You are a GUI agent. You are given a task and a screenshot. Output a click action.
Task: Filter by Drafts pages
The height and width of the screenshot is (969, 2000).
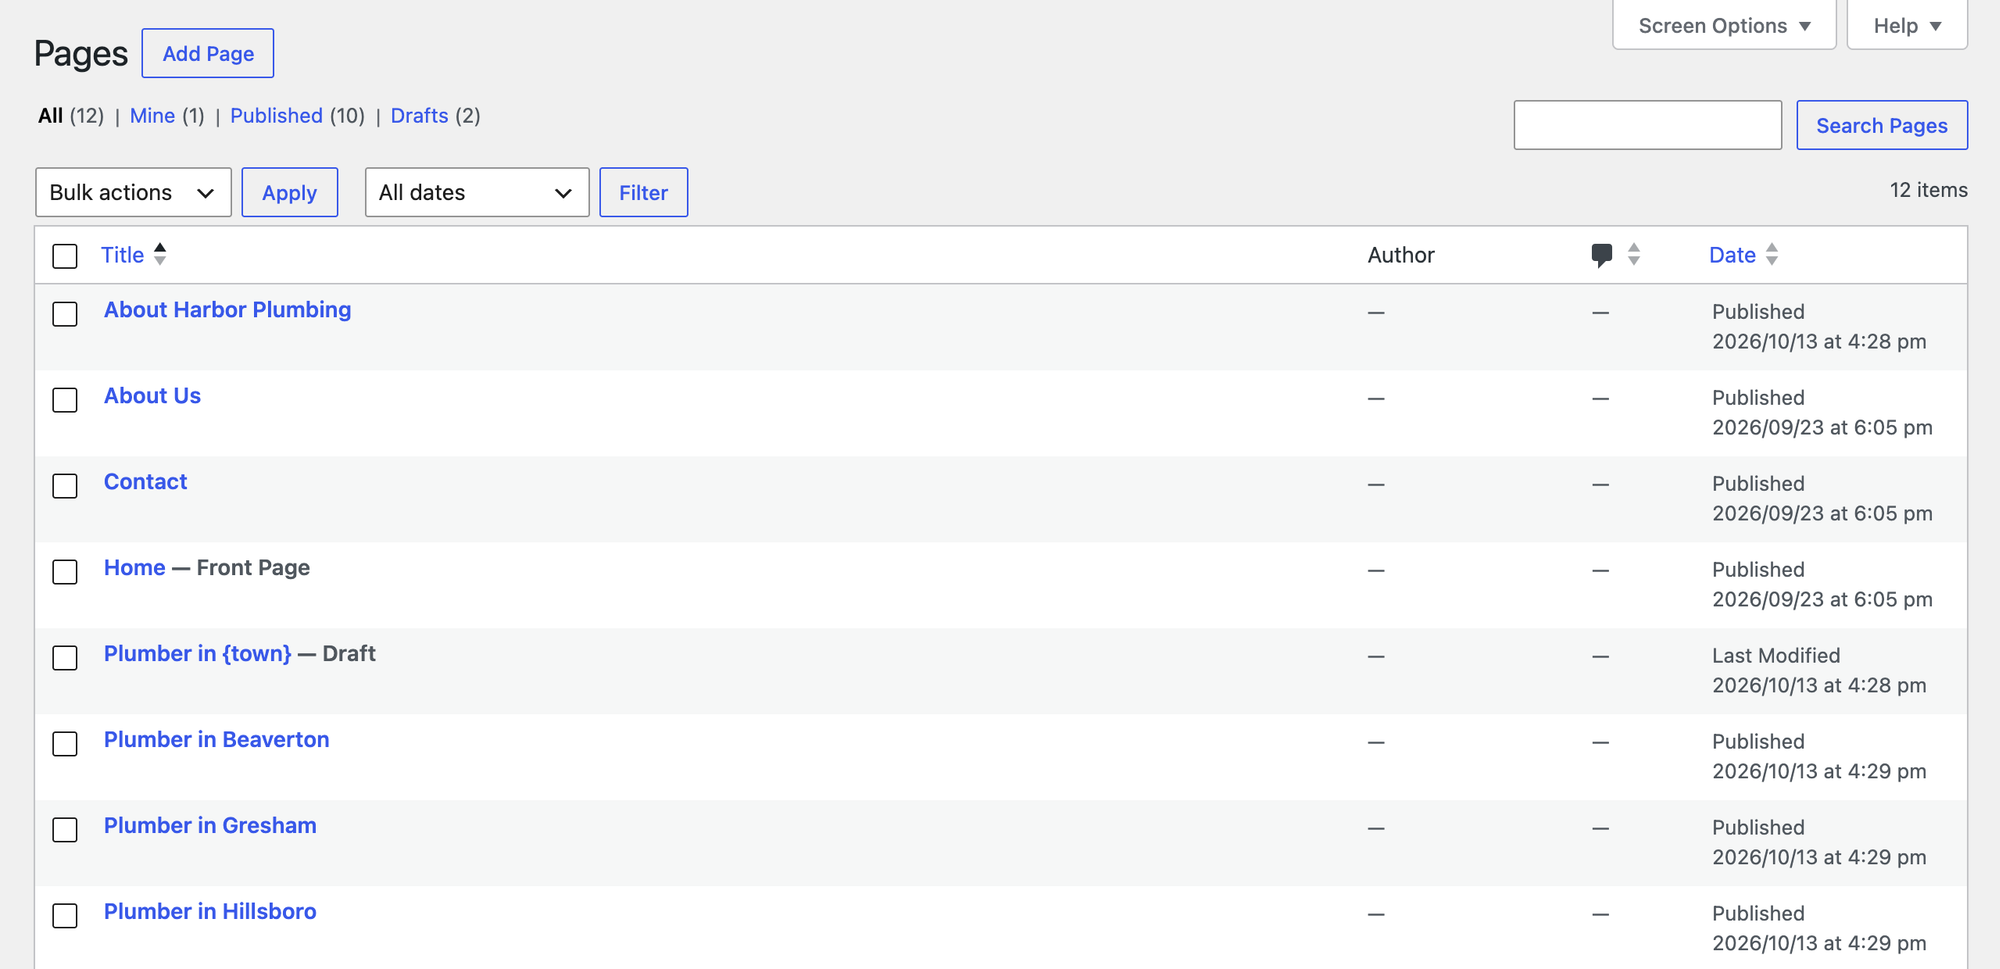419,116
